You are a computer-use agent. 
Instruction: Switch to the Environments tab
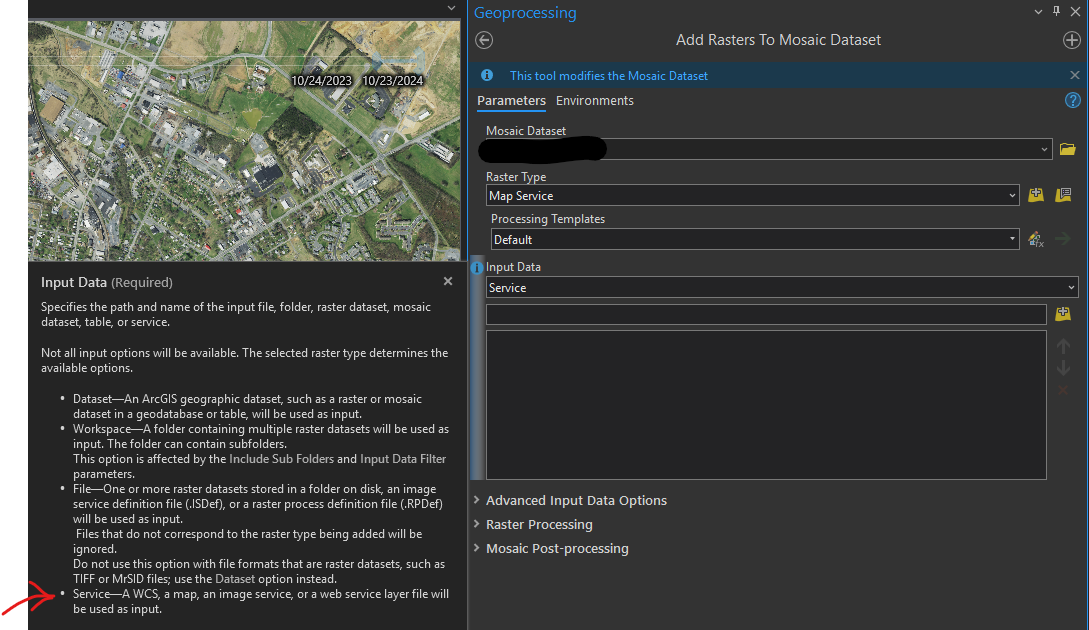594,100
